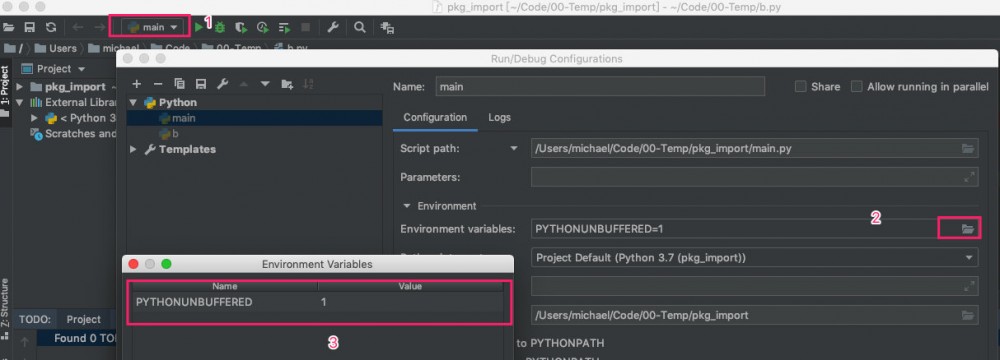
Task: Navigate Back arrow in main toolbar
Action: click(78, 27)
